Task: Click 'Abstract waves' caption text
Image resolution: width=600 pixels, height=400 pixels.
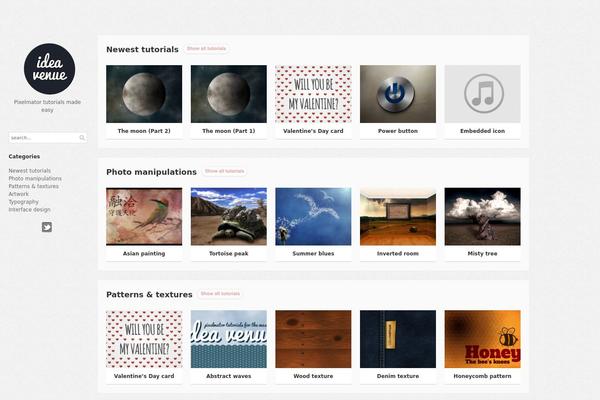Action: [229, 376]
